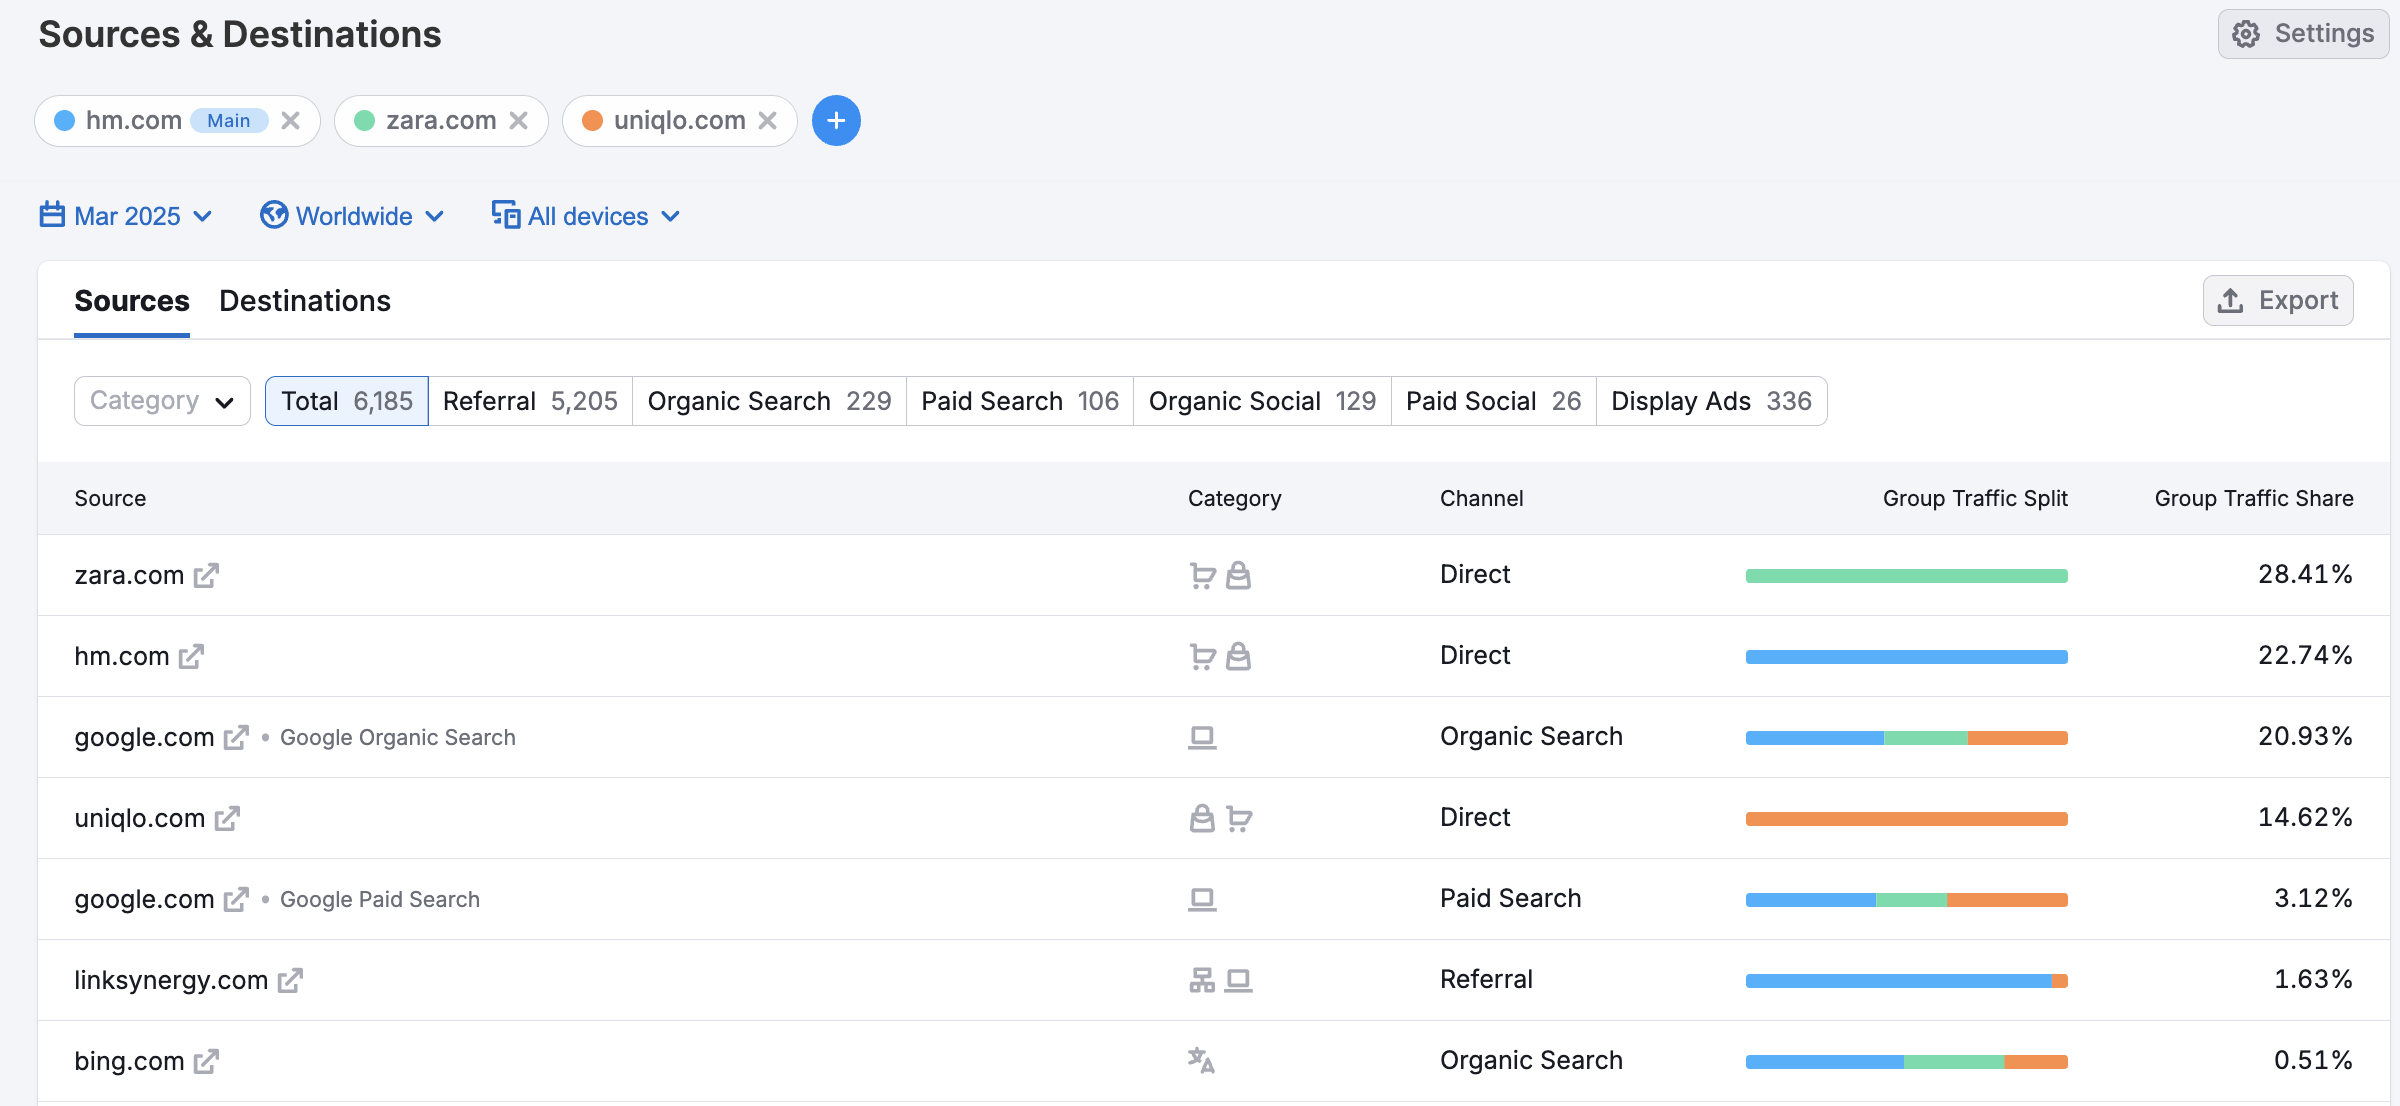Select the Display Ads 336 filter
Viewport: 2400px width, 1106px height.
point(1710,401)
